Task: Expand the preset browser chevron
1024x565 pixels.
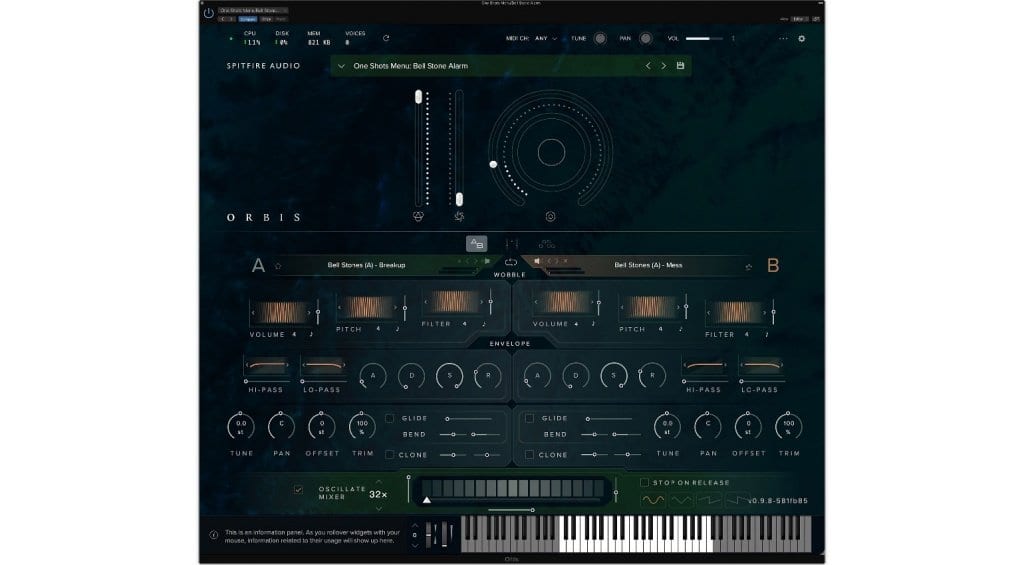Action: (341, 66)
